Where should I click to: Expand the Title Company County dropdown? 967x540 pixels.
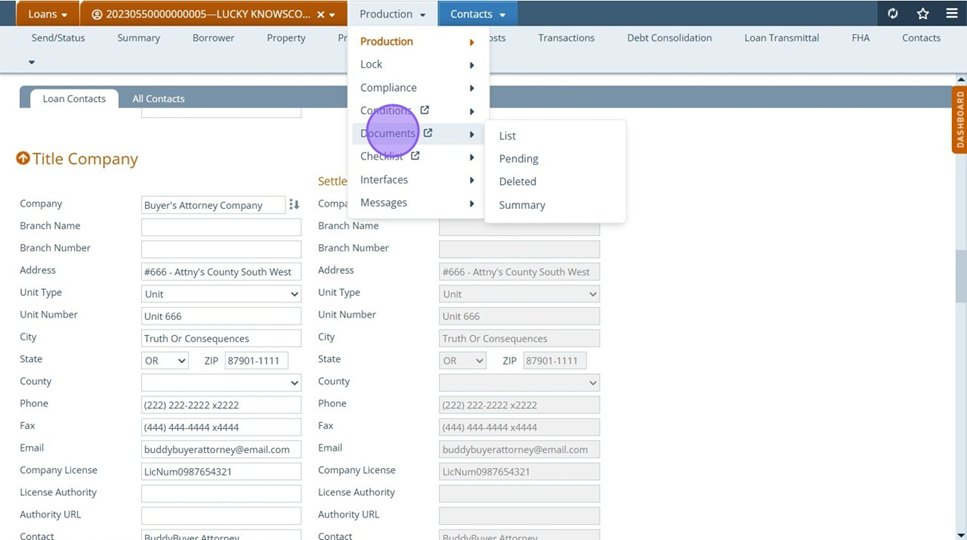click(221, 383)
